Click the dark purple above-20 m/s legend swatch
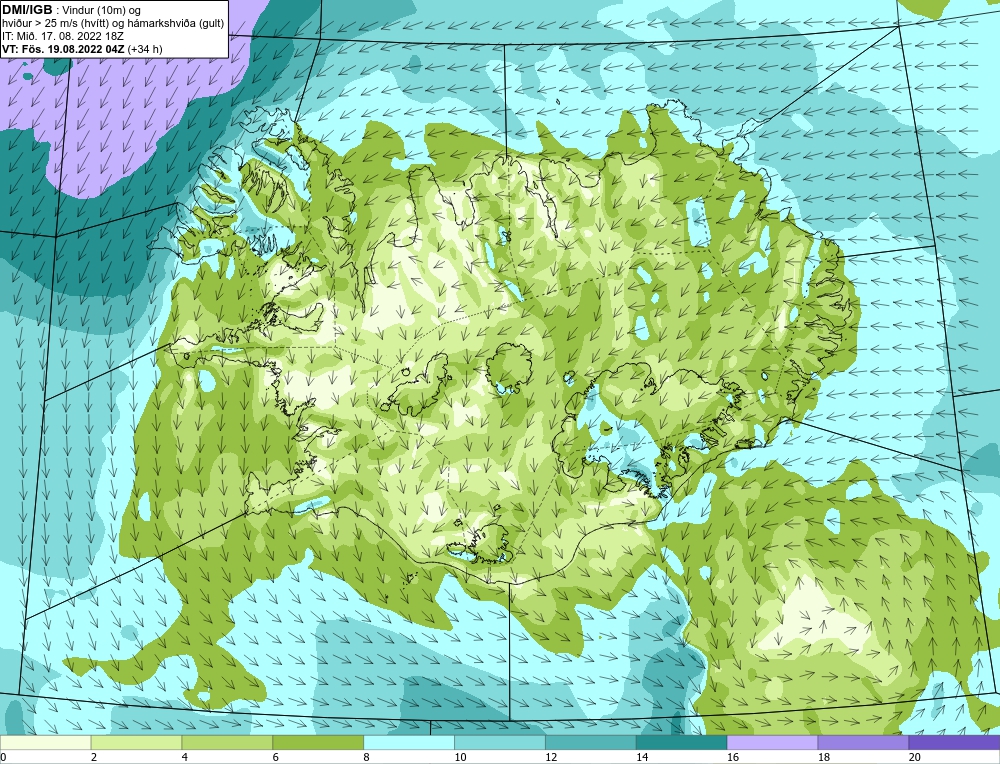 [954, 743]
